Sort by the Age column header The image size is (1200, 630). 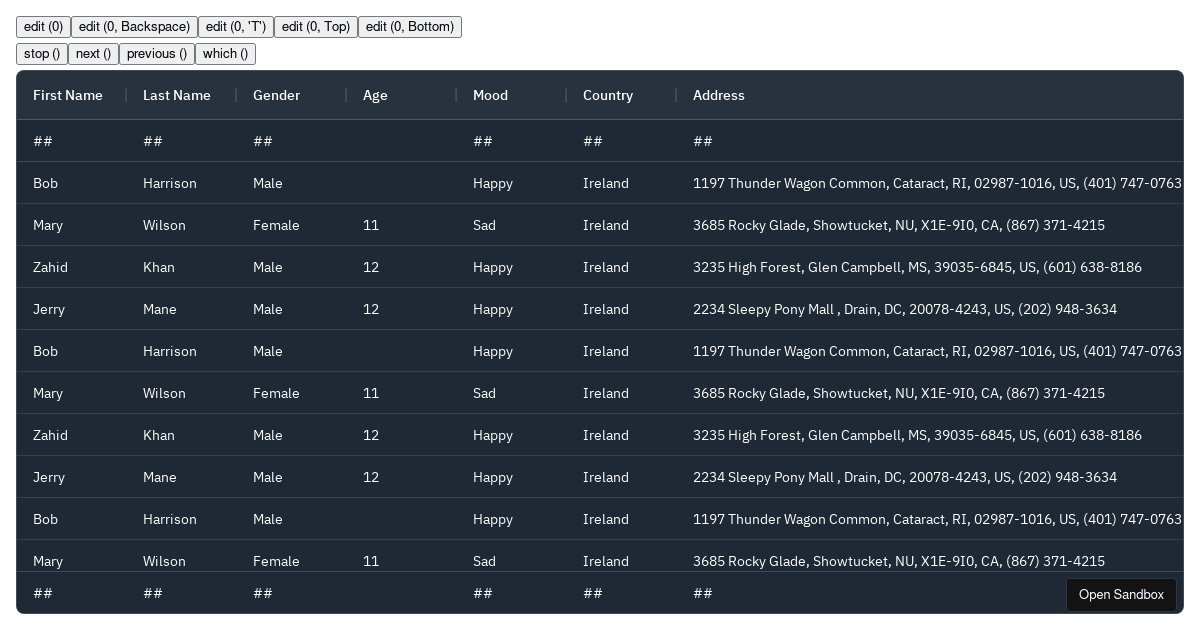click(375, 95)
